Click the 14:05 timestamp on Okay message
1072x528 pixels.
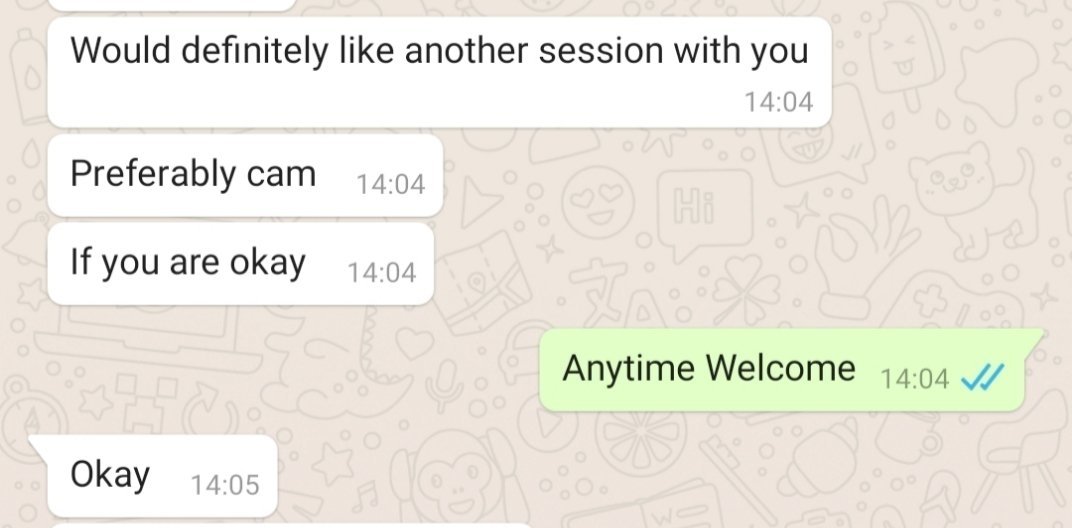point(225,485)
